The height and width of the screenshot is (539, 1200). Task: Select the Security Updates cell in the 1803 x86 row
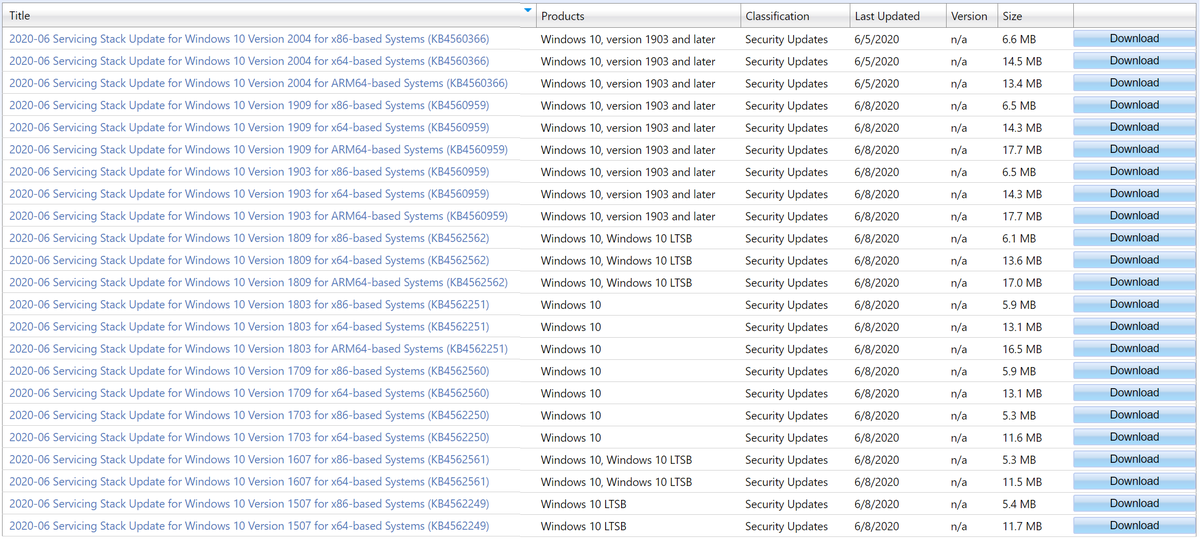[x=787, y=305]
